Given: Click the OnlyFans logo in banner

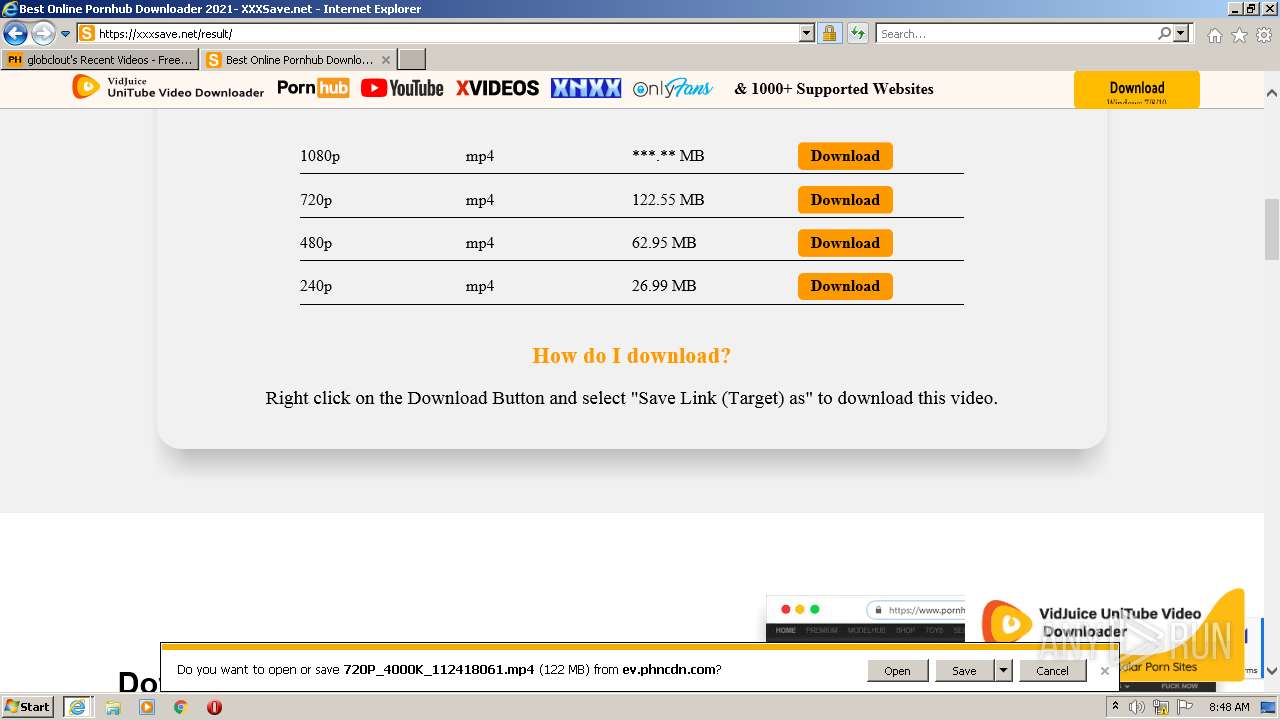Looking at the screenshot, I should [x=672, y=88].
